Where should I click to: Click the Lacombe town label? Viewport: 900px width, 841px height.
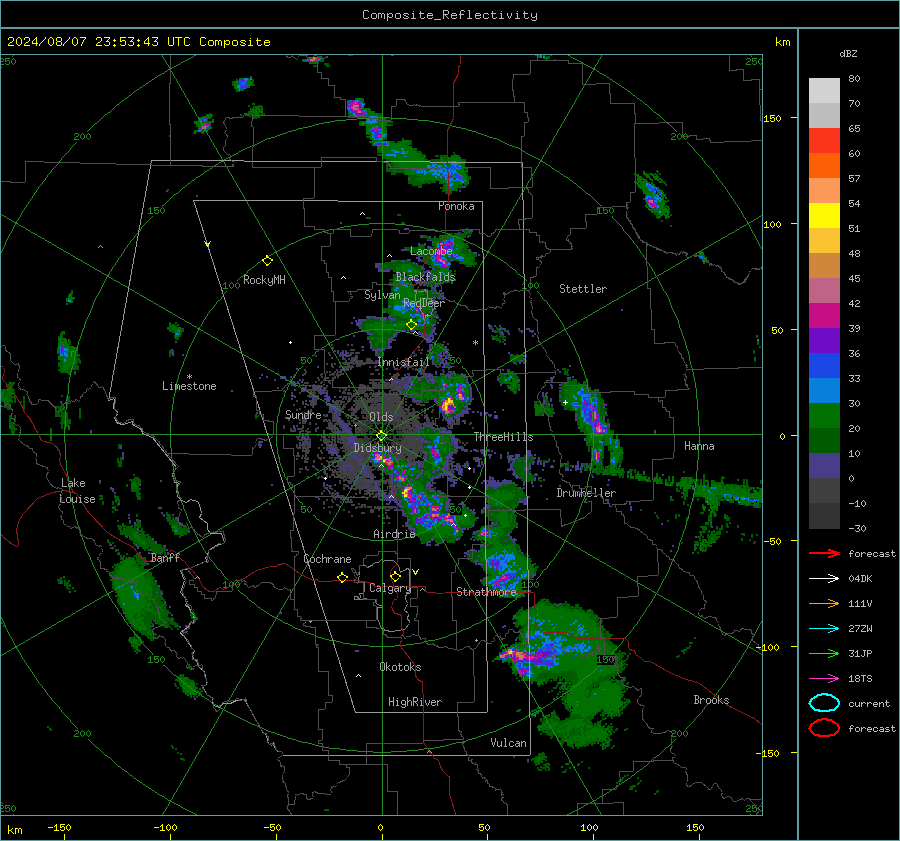pyautogui.click(x=431, y=251)
